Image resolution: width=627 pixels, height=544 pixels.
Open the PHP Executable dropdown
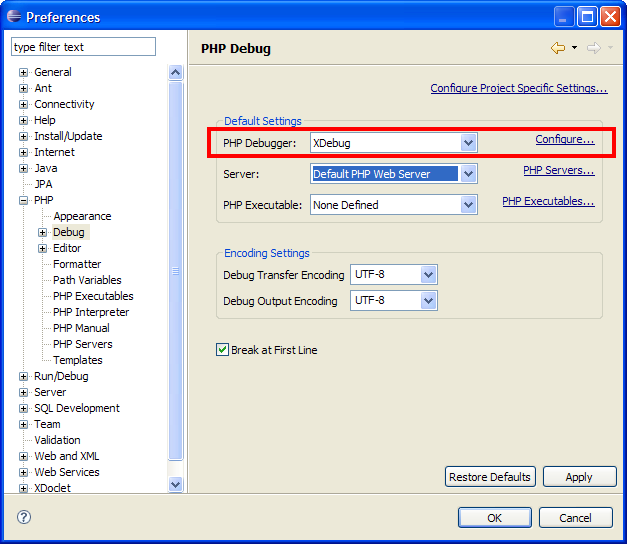[468, 205]
